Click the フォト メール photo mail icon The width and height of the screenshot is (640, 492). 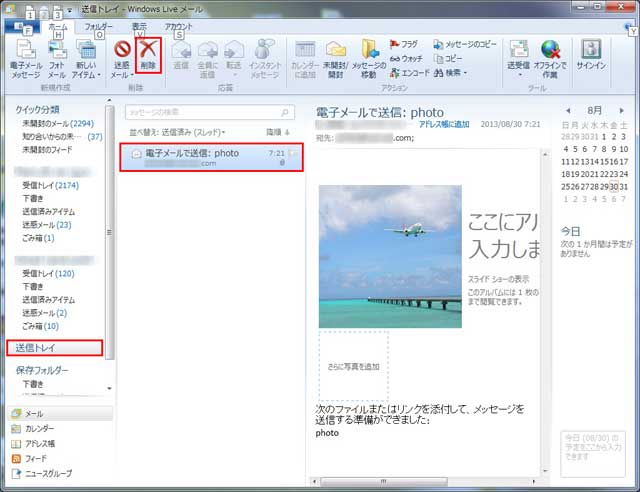coord(58,58)
